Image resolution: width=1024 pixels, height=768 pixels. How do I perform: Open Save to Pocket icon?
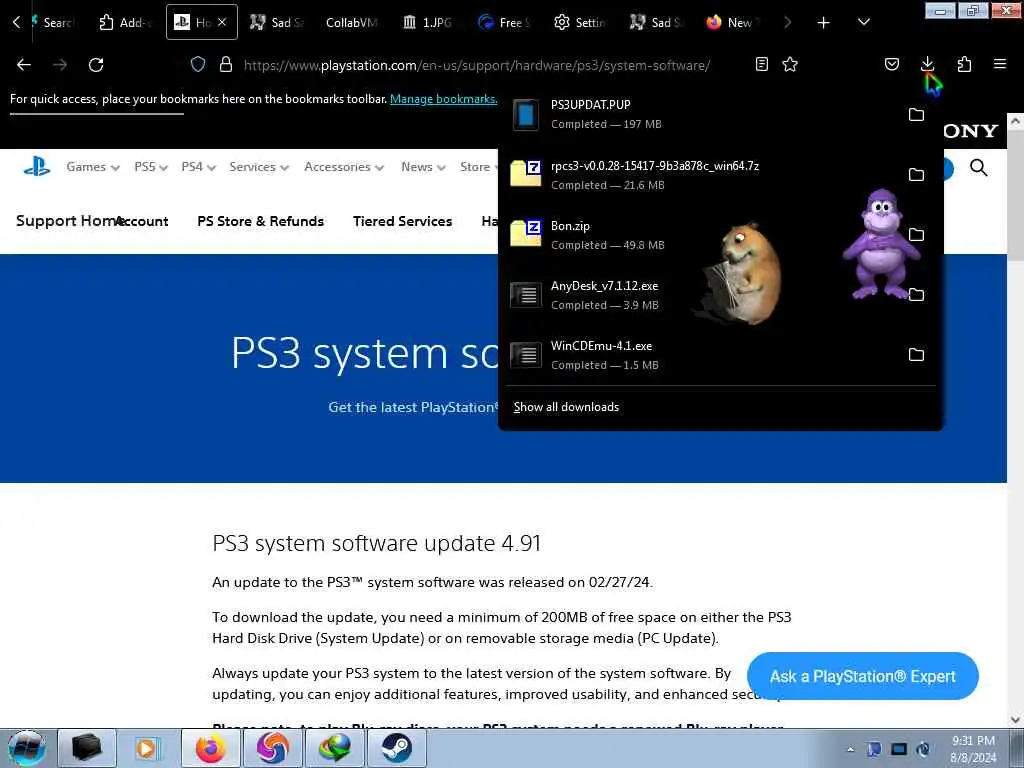tap(892, 64)
